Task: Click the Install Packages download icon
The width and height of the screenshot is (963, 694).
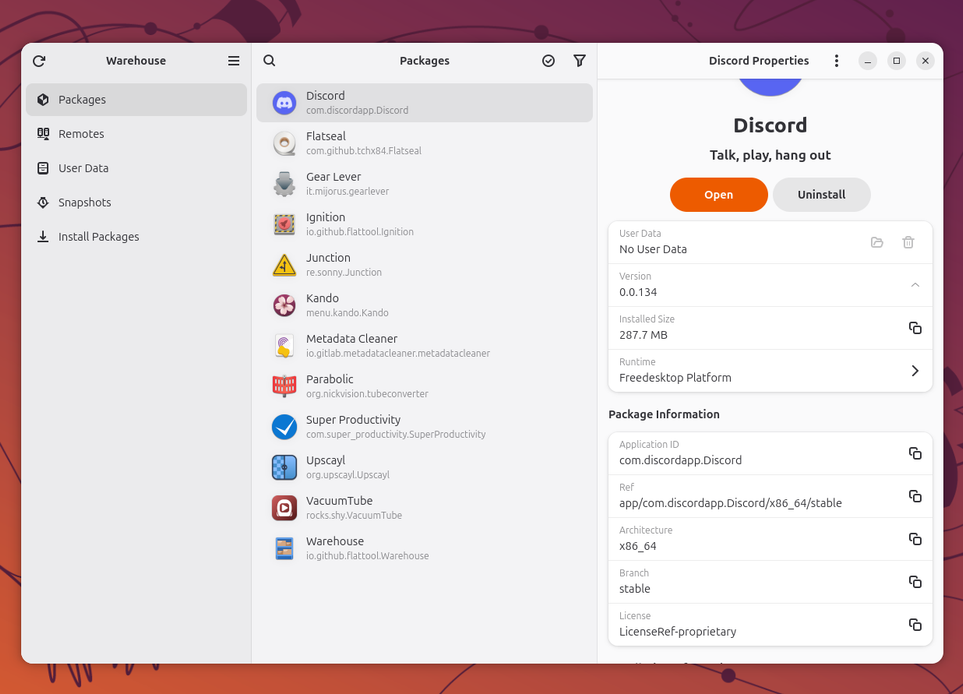Action: [43, 237]
